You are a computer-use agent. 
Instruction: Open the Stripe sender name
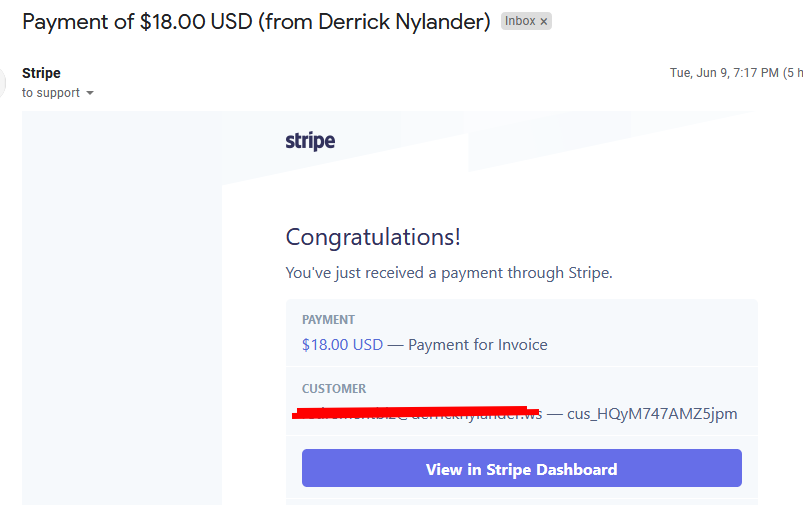(41, 73)
